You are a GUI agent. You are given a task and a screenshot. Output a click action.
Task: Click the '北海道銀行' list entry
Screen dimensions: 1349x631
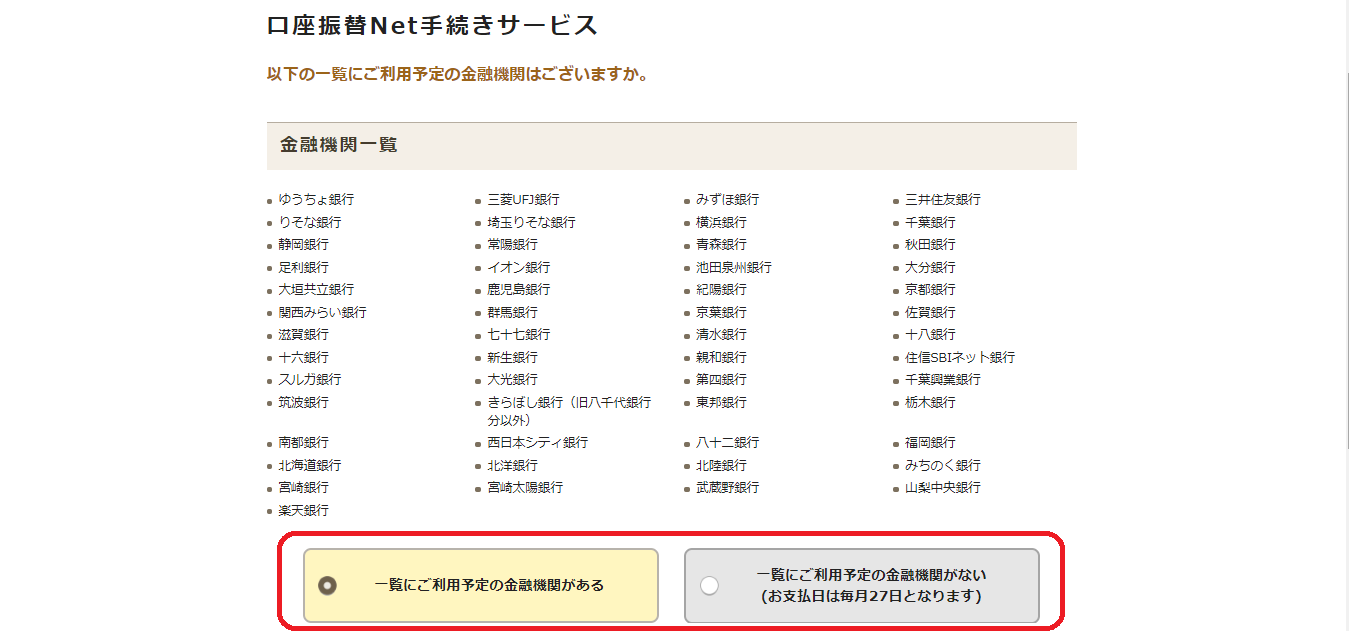click(310, 465)
